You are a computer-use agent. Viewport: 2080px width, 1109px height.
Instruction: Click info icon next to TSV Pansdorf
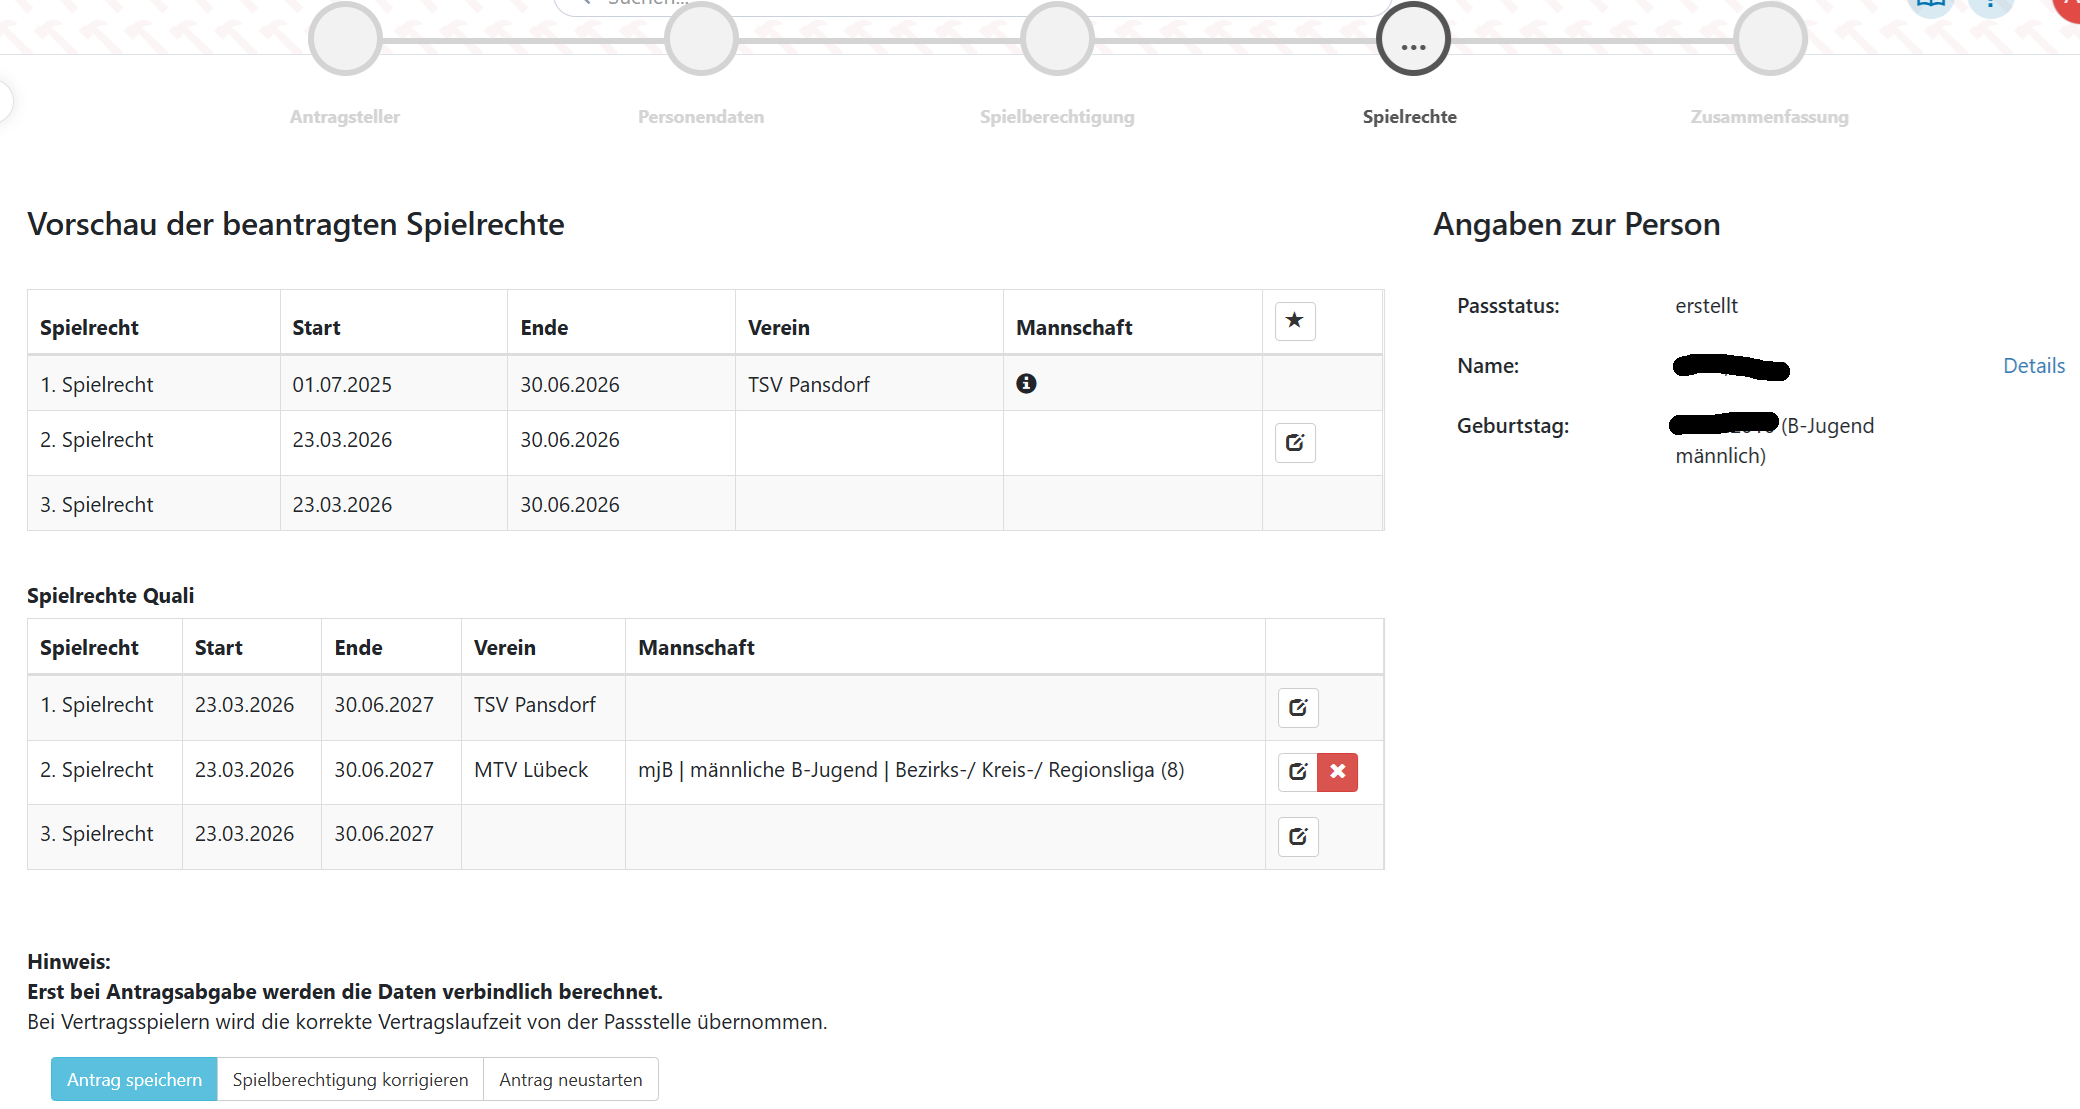[1026, 383]
